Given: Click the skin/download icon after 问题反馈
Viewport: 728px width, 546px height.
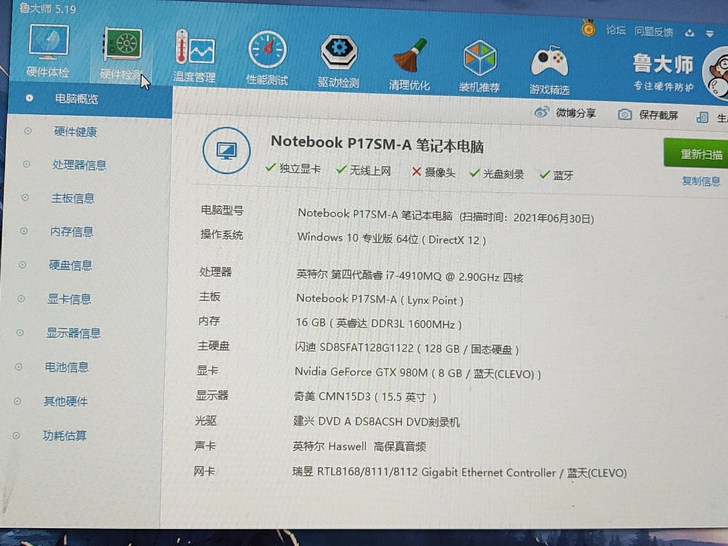Looking at the screenshot, I should pos(689,33).
